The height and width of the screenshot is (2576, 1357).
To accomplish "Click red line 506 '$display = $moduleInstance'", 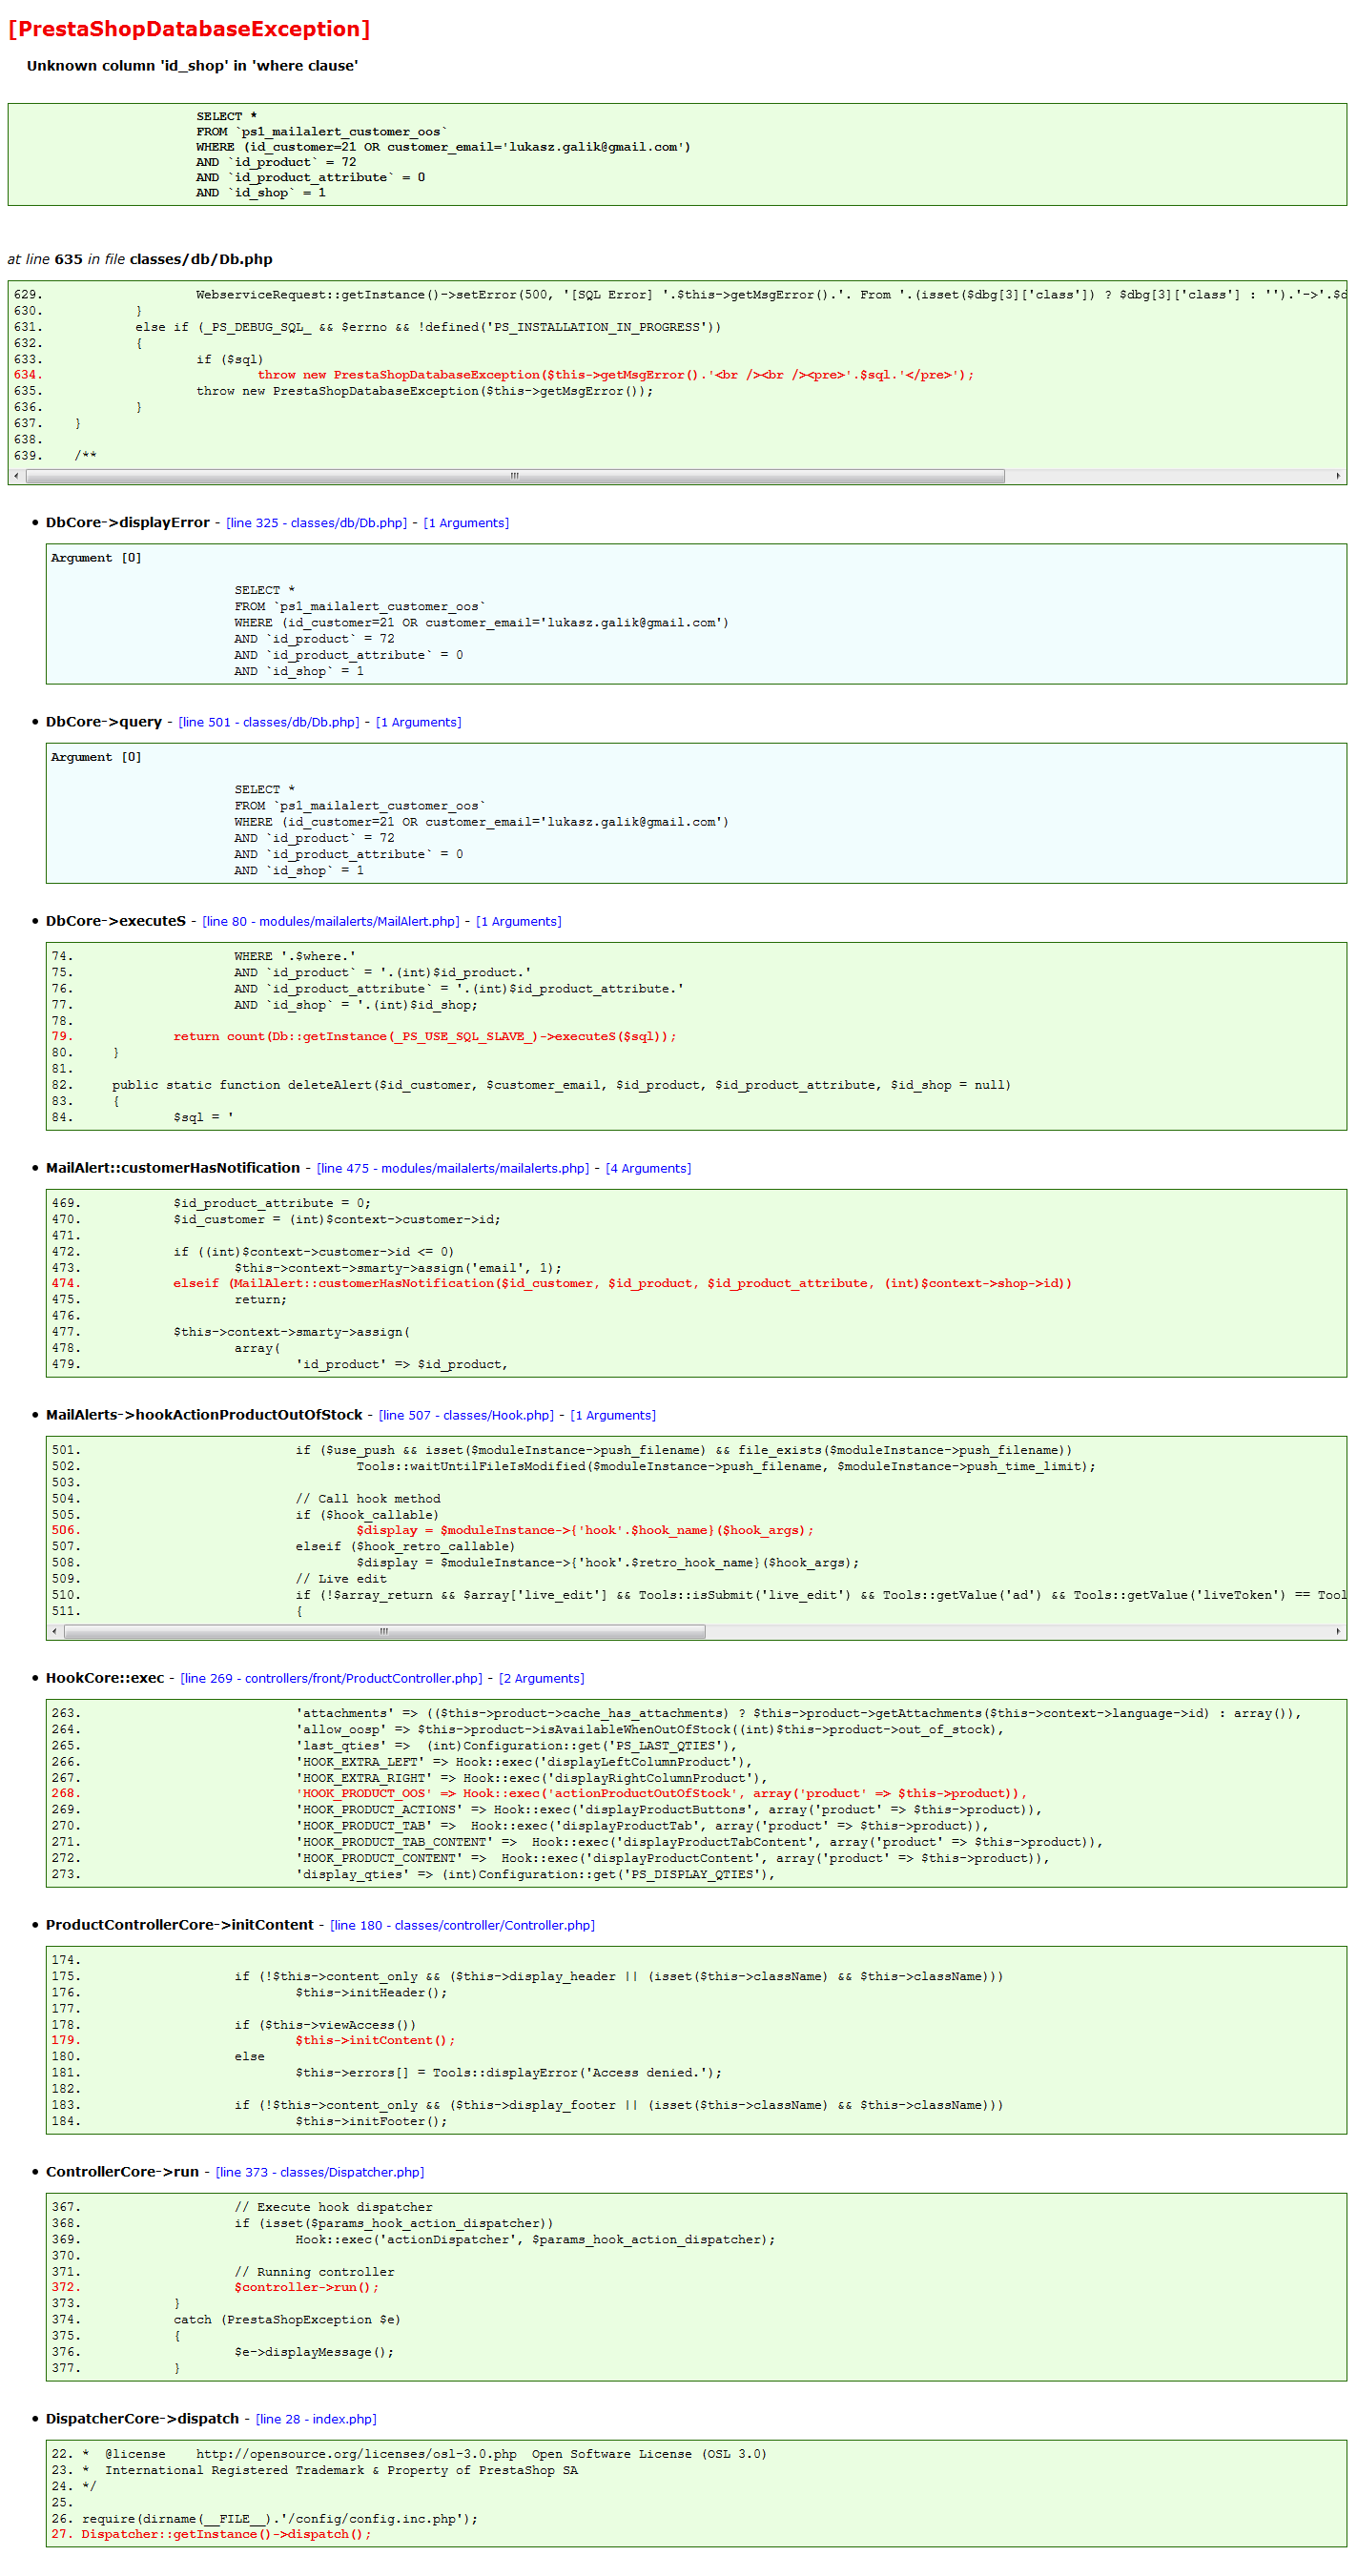I will pyautogui.click(x=585, y=1530).
